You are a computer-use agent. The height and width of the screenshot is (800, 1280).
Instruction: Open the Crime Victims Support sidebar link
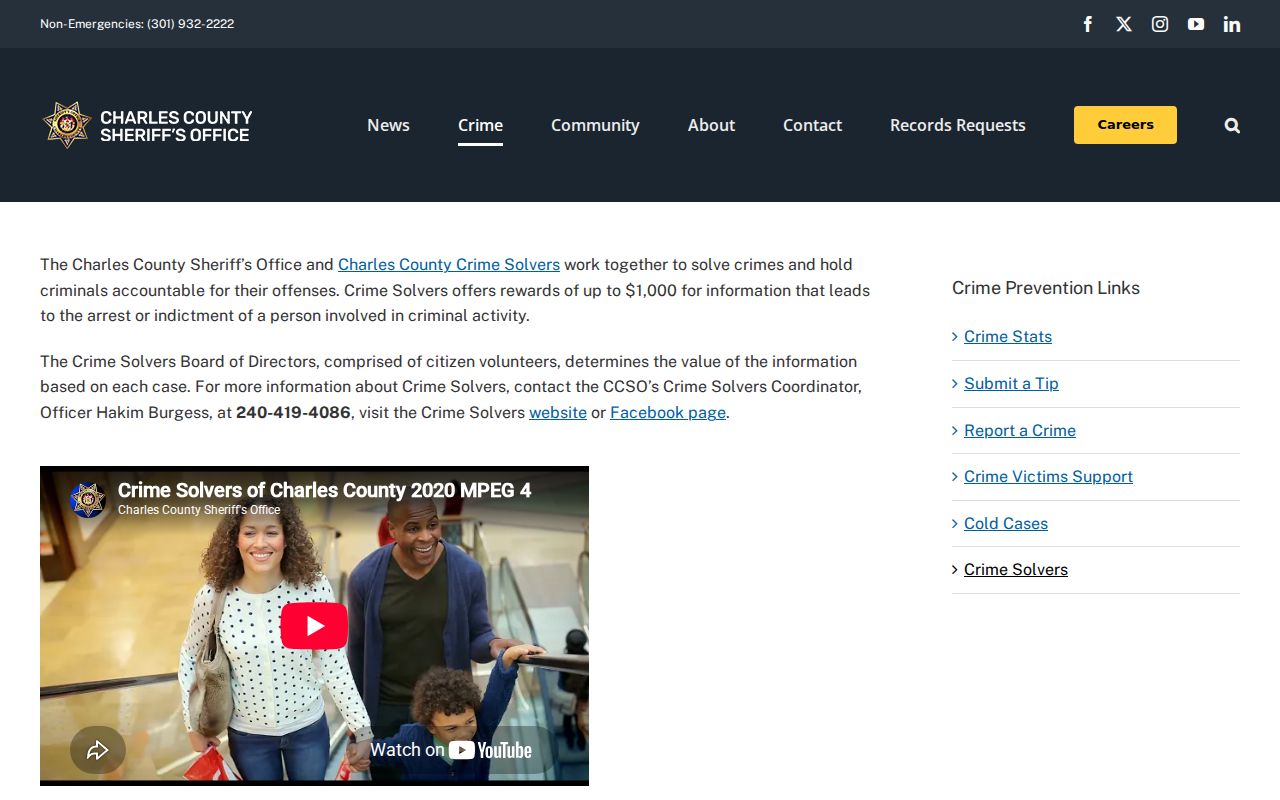(1048, 477)
